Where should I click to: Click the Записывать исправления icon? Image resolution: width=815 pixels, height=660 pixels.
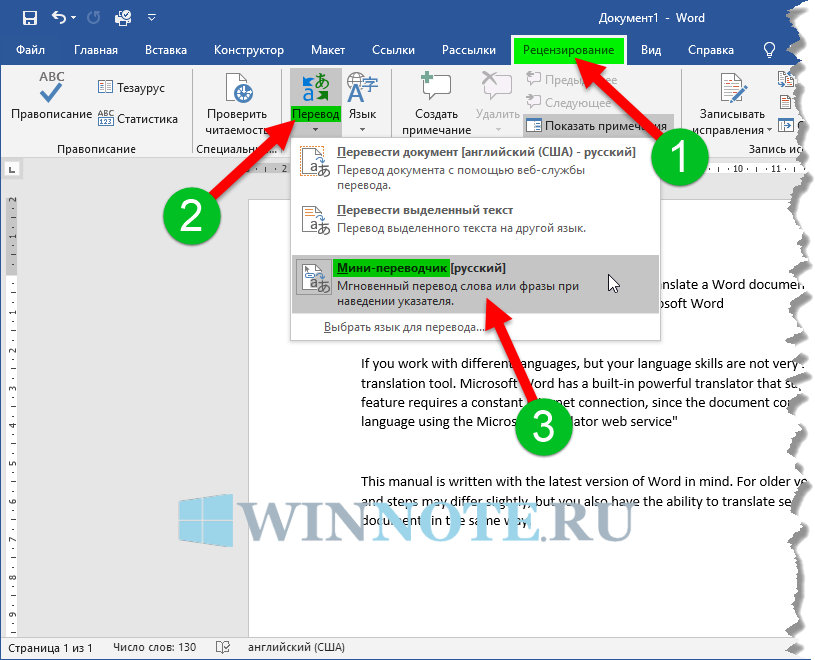[733, 91]
